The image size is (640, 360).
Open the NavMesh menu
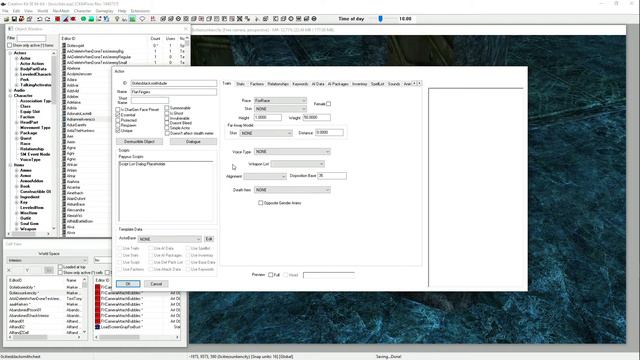[x=61, y=11]
